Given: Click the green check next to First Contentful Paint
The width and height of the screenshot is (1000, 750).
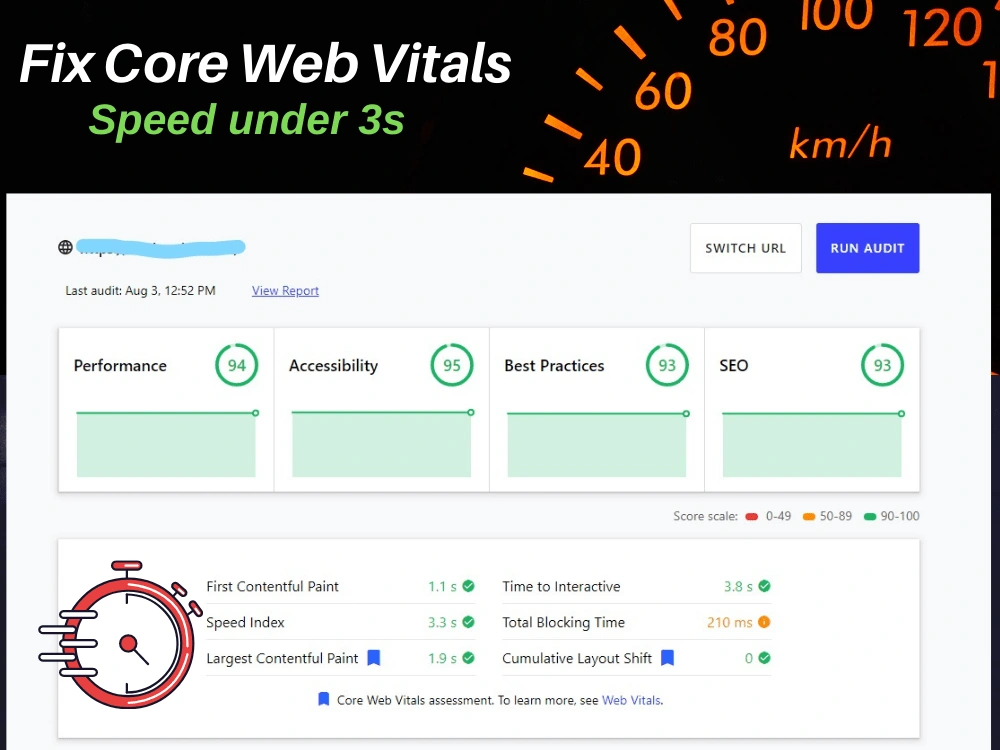Looking at the screenshot, I should click(x=468, y=586).
